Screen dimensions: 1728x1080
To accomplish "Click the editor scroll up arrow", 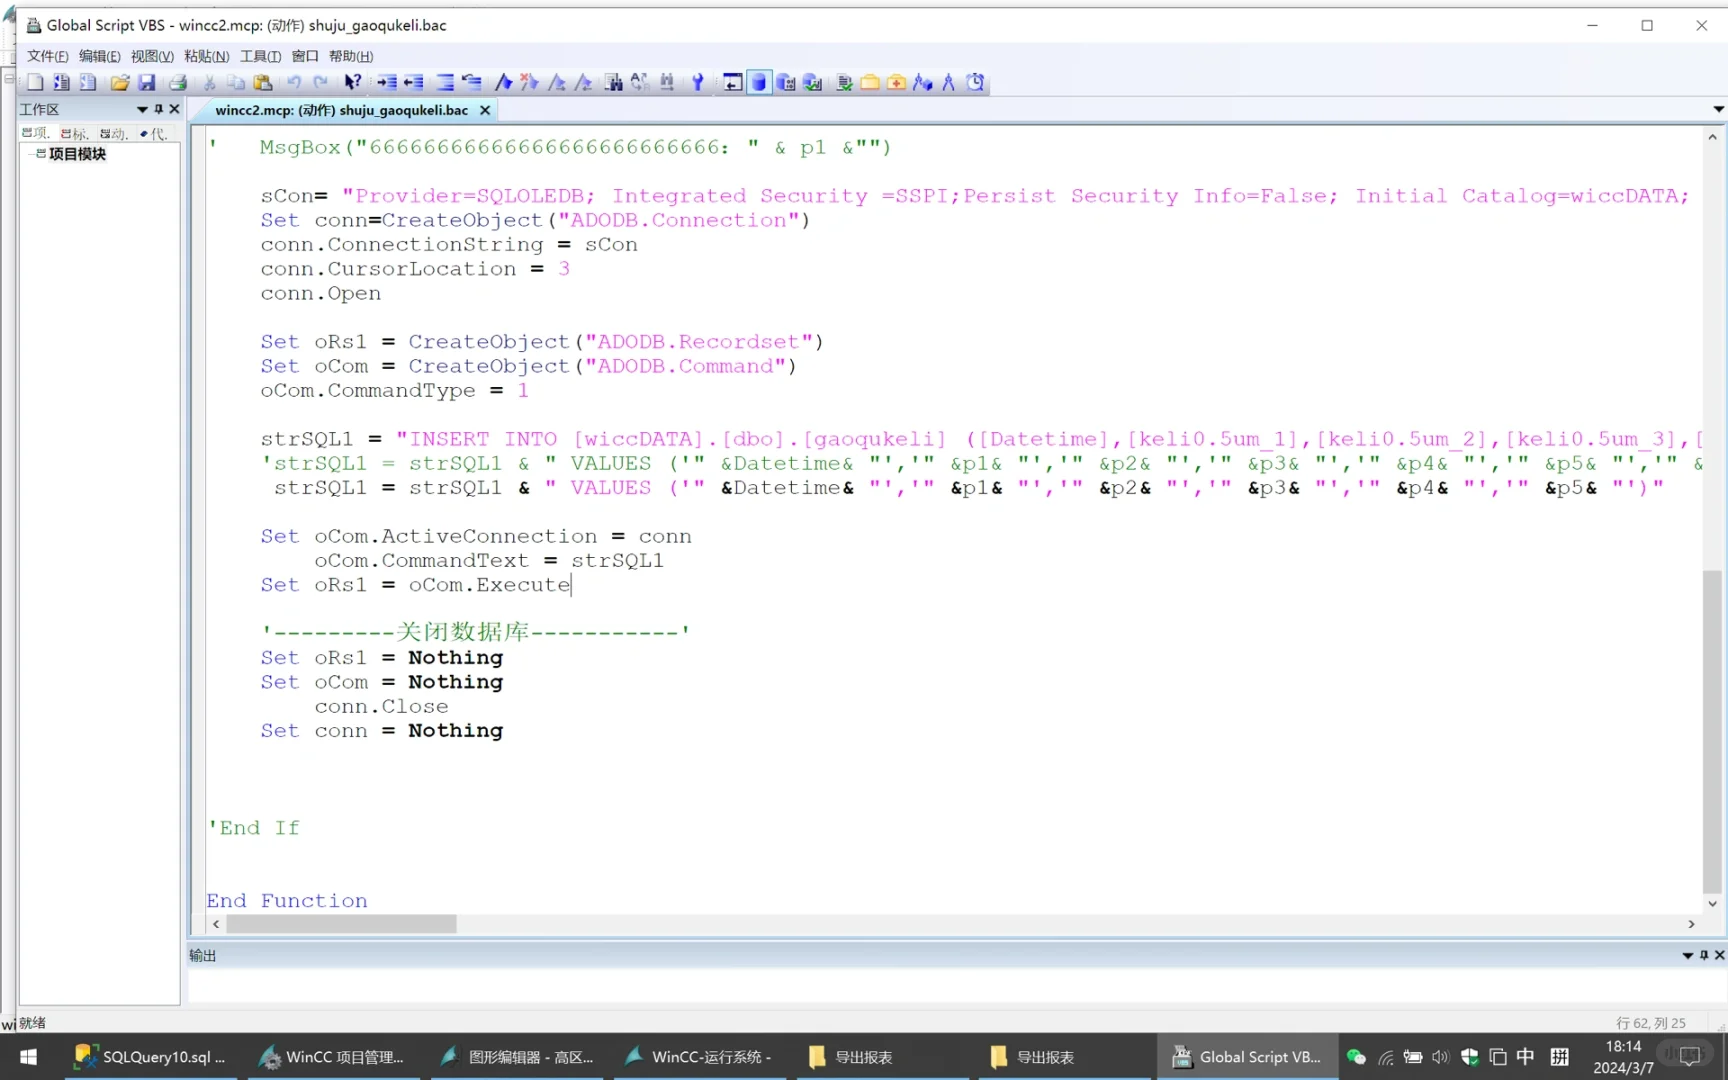I will tap(1712, 137).
